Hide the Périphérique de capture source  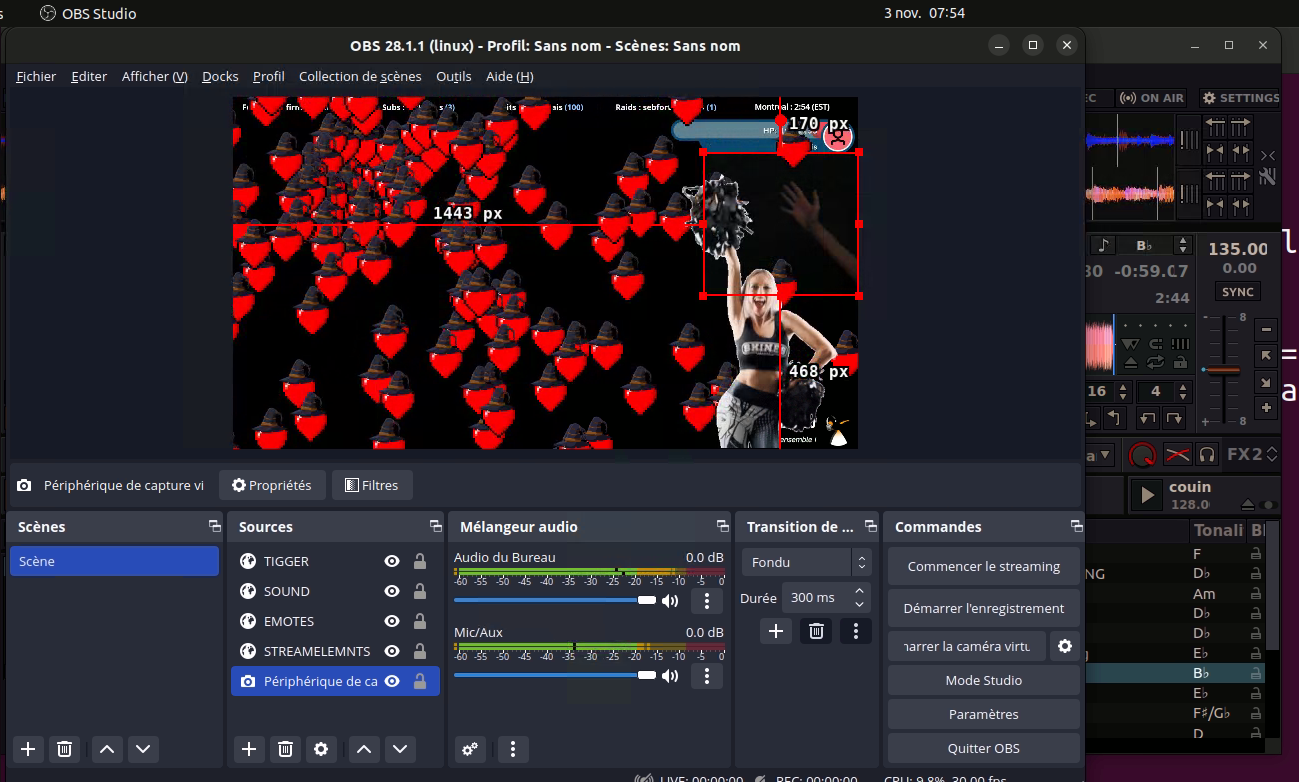[x=392, y=681]
